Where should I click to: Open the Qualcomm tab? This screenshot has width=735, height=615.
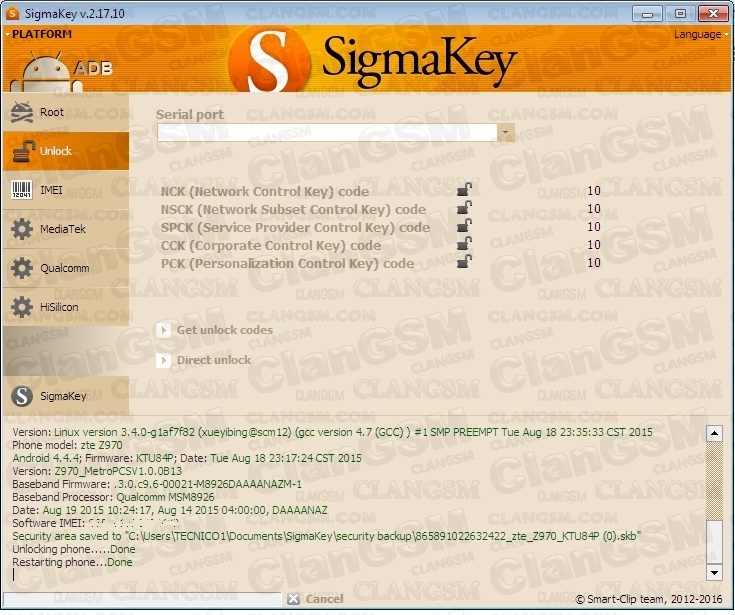[x=66, y=268]
